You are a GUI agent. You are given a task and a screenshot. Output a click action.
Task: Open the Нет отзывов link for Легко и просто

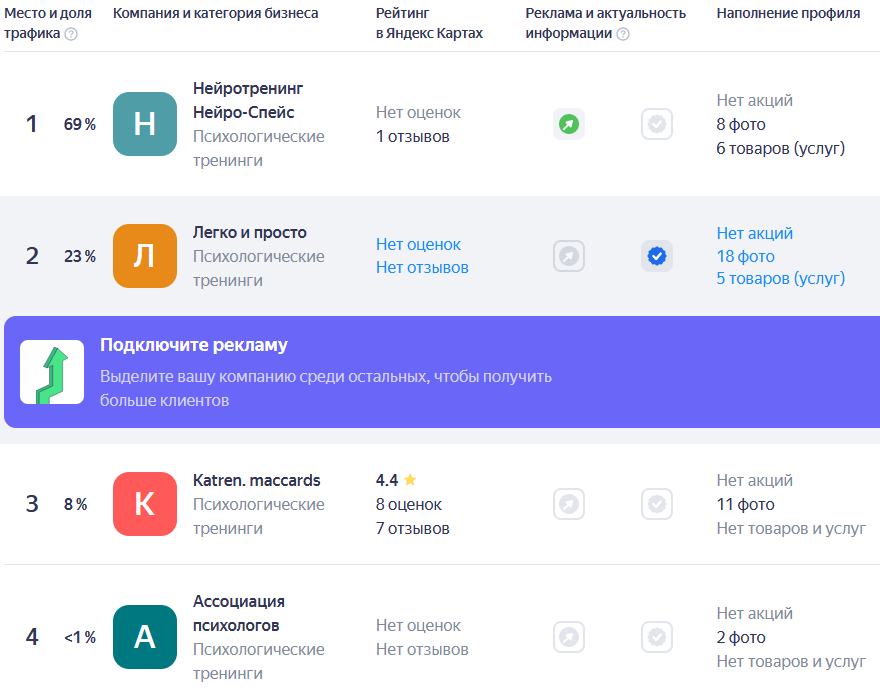(422, 267)
